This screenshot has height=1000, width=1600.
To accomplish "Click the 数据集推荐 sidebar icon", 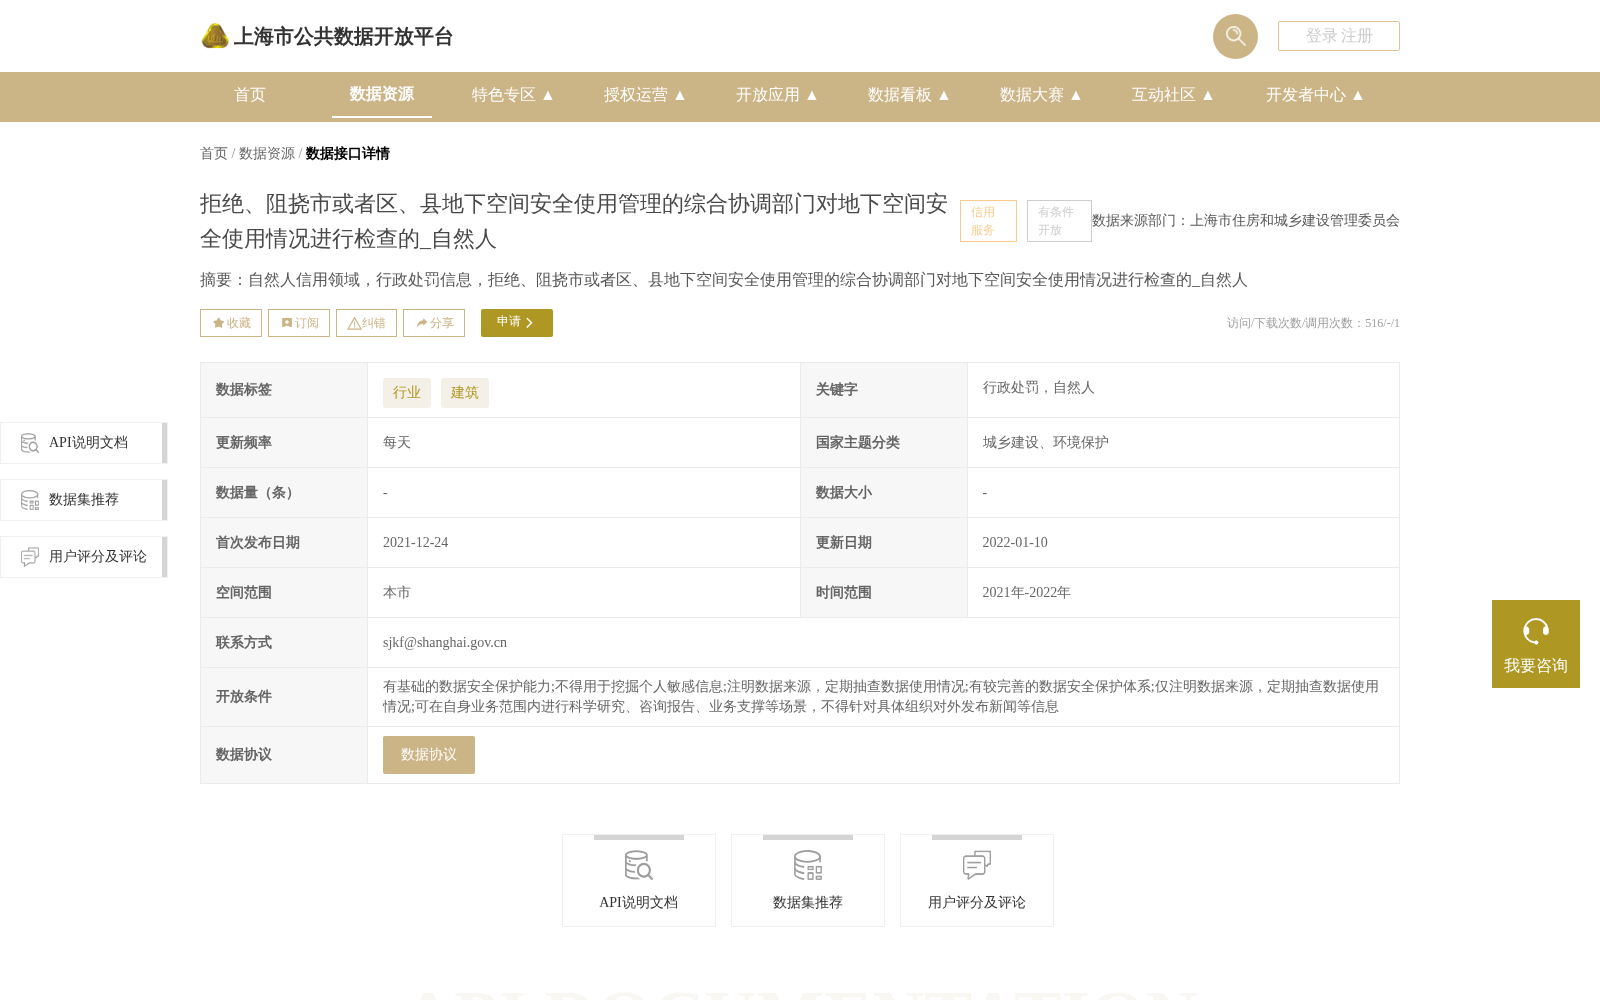I will [30, 500].
